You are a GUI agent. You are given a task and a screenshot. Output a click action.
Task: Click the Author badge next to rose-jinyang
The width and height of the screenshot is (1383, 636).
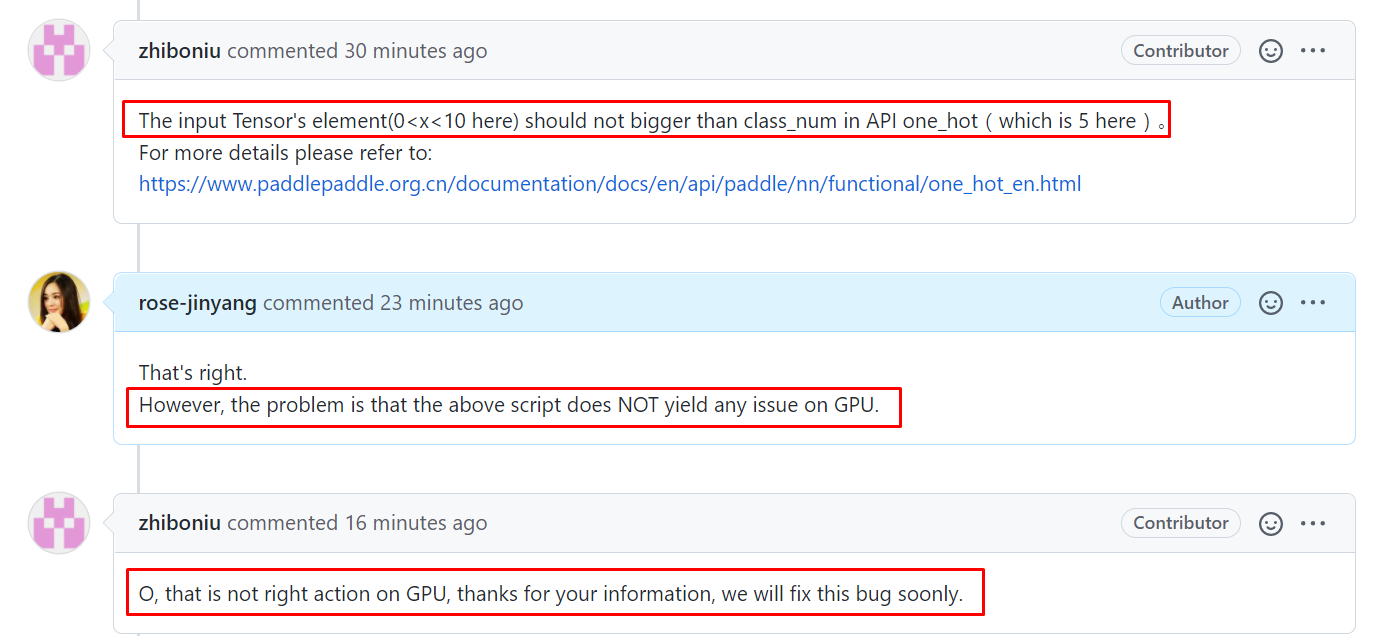(x=1200, y=302)
